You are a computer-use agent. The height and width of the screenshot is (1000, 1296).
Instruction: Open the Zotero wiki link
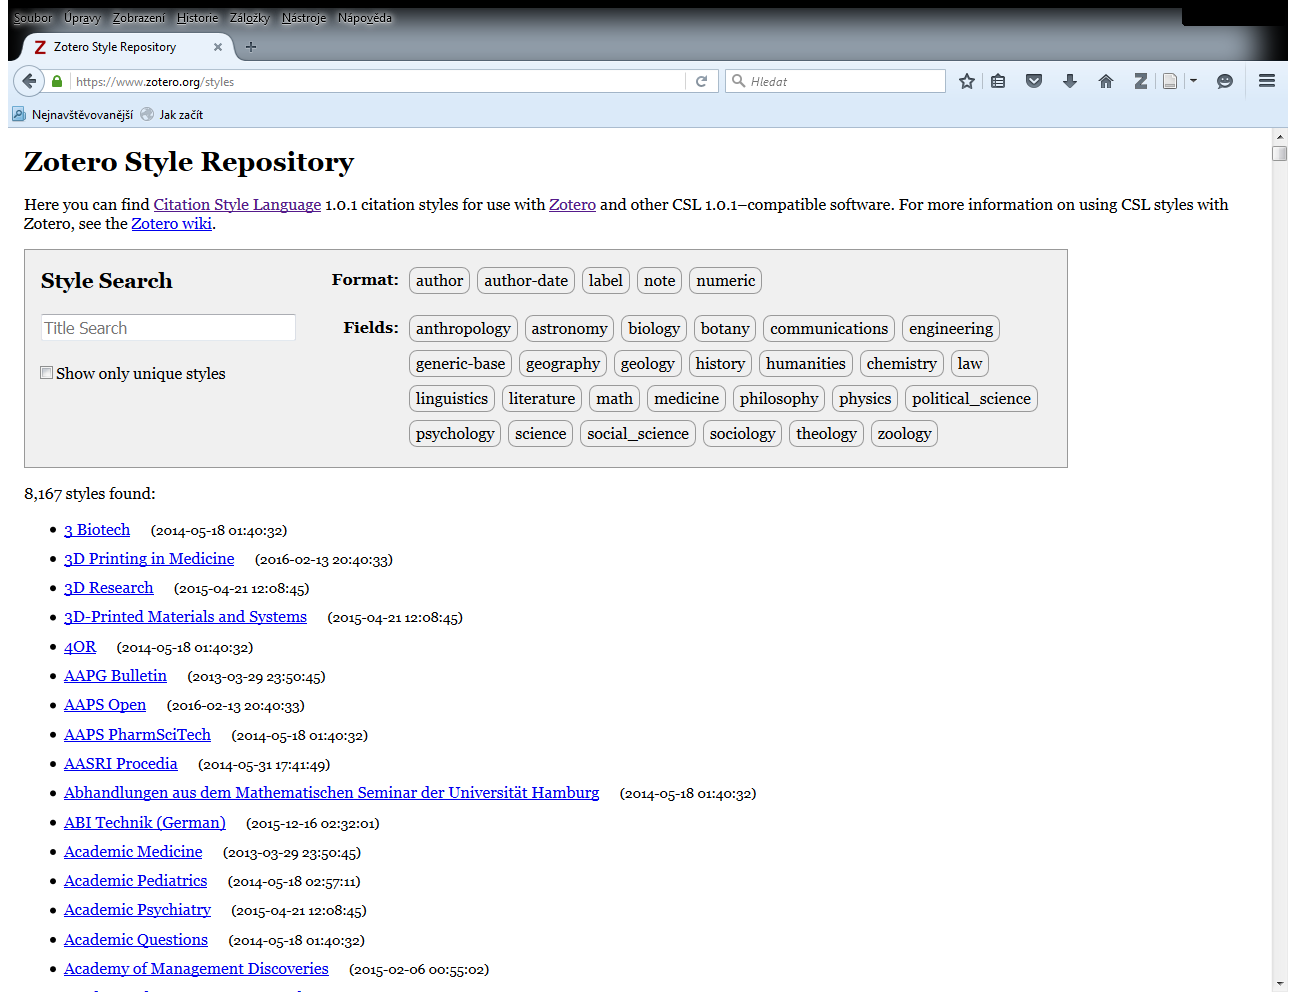(171, 224)
